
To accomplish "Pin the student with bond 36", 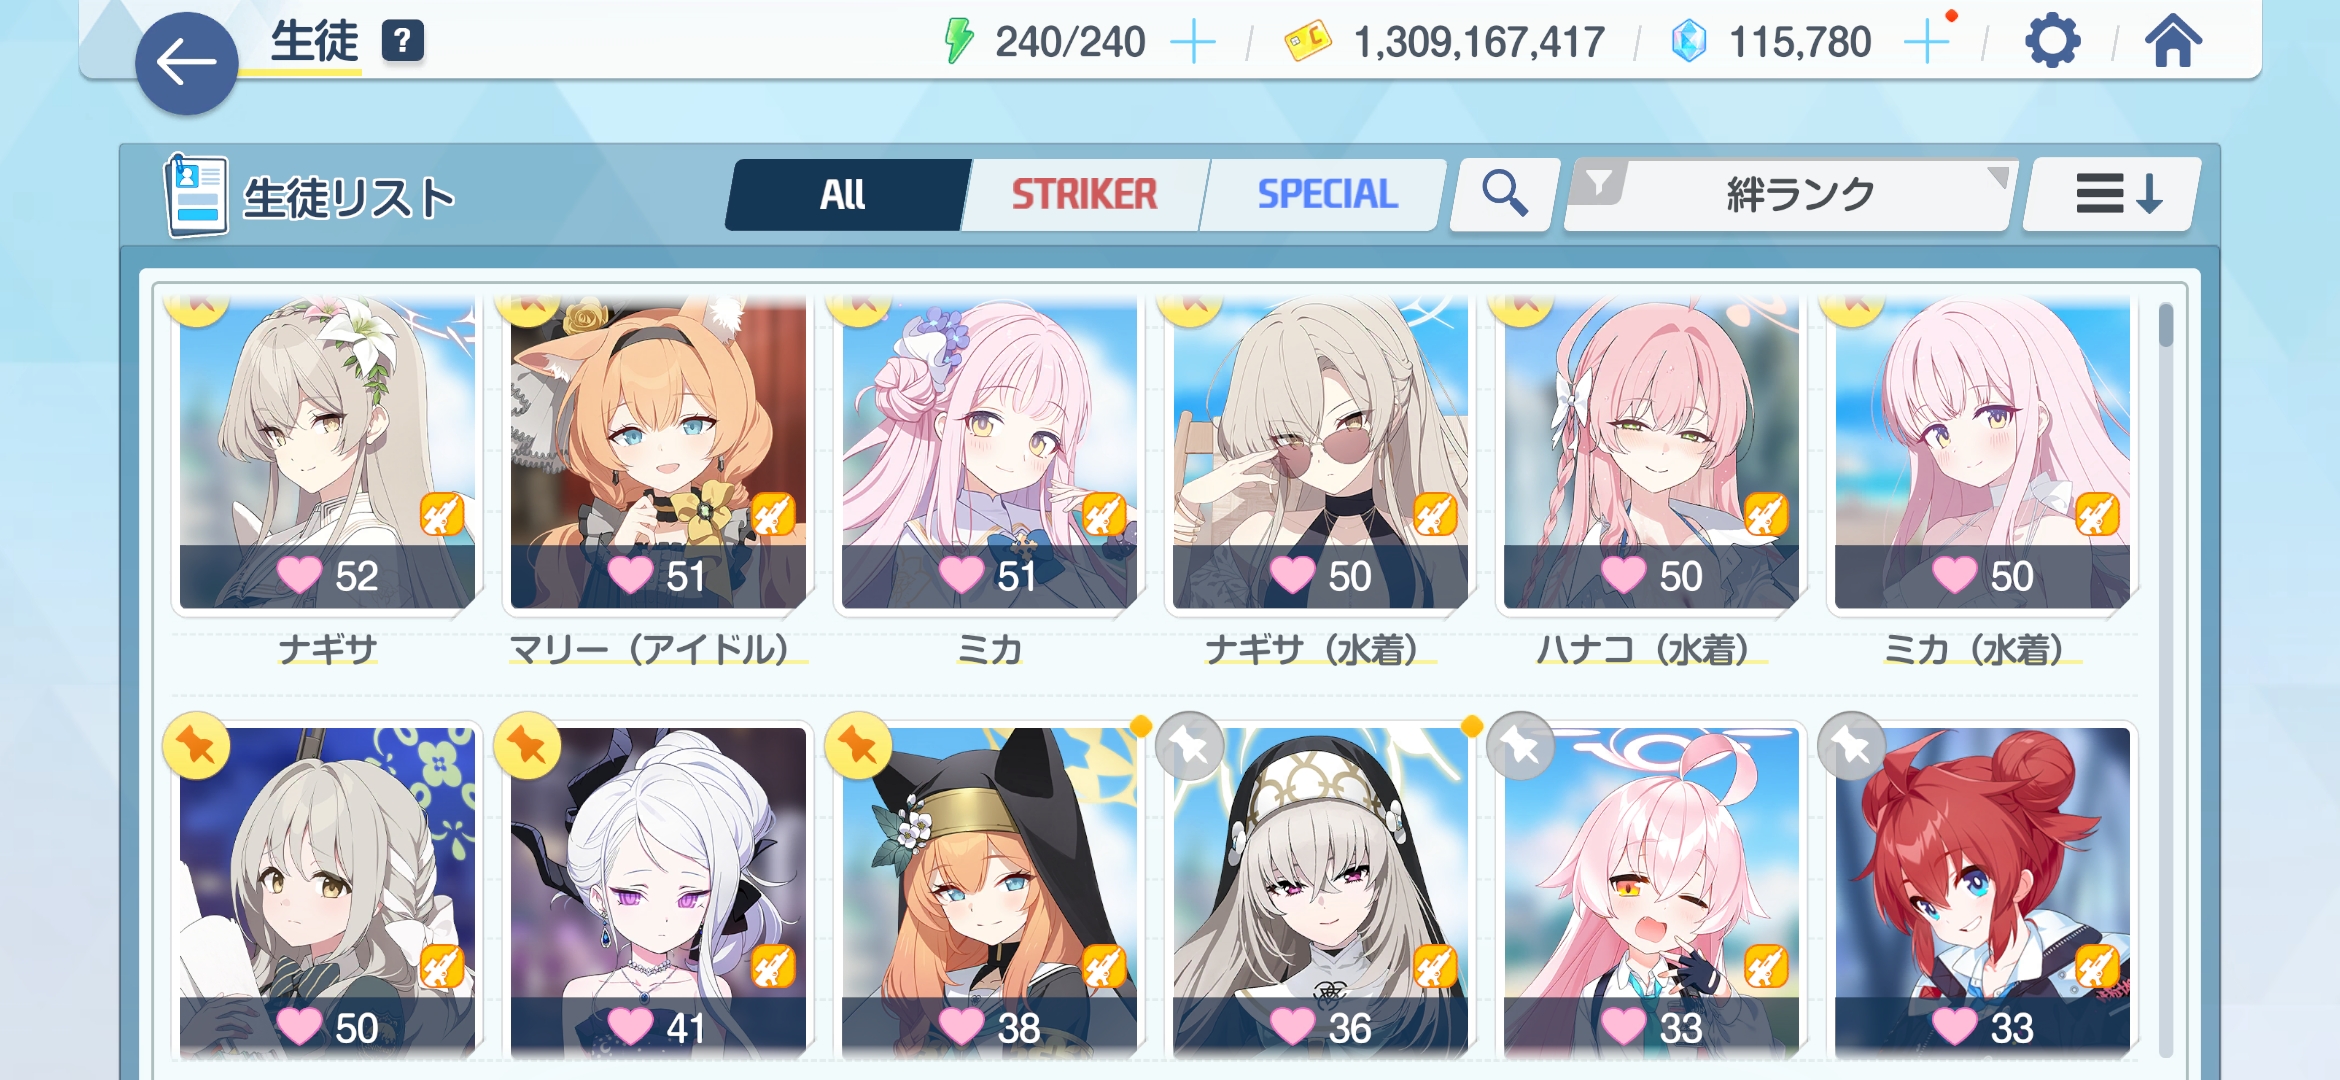I will (x=1189, y=745).
